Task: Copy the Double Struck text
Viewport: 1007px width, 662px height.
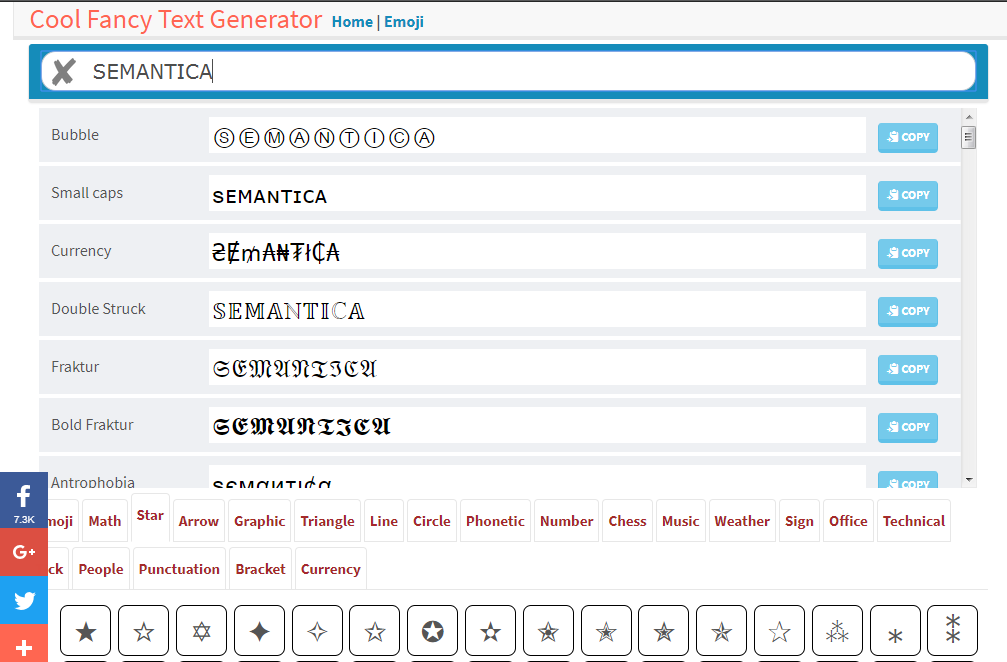Action: (x=907, y=311)
